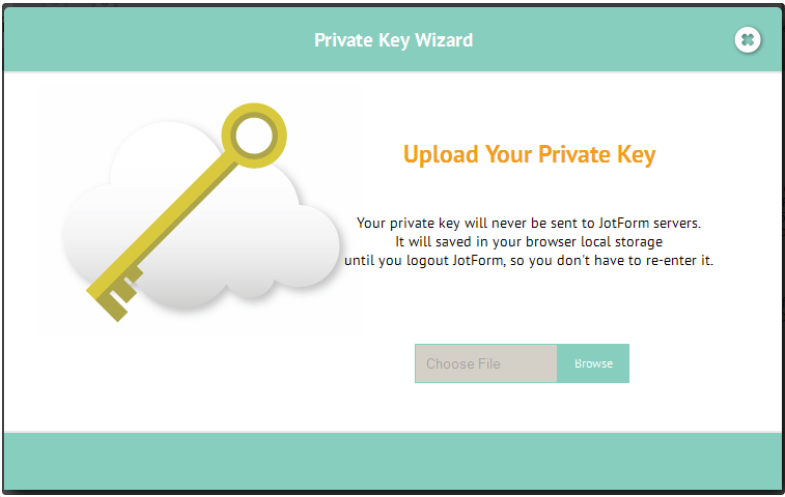Select the Choose File input field

(486, 363)
